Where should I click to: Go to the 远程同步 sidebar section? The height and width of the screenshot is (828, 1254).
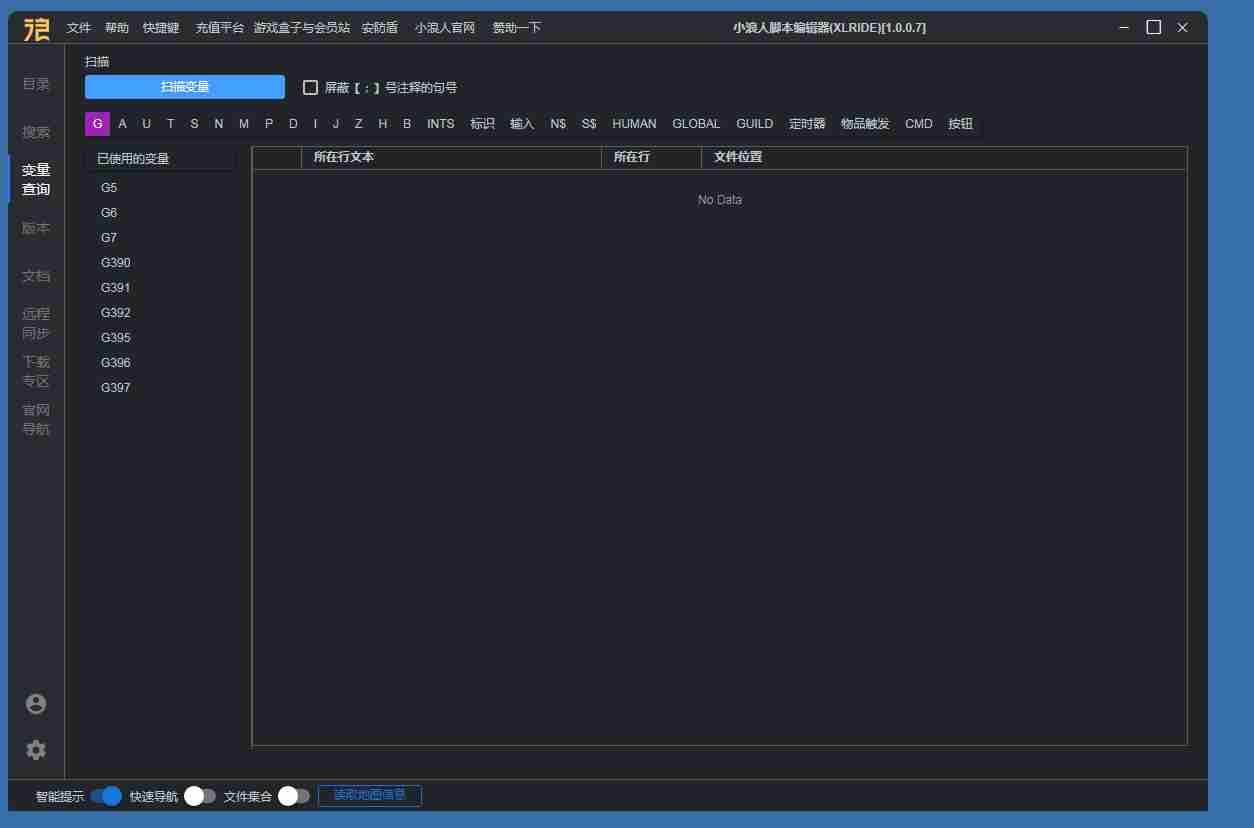pos(36,323)
